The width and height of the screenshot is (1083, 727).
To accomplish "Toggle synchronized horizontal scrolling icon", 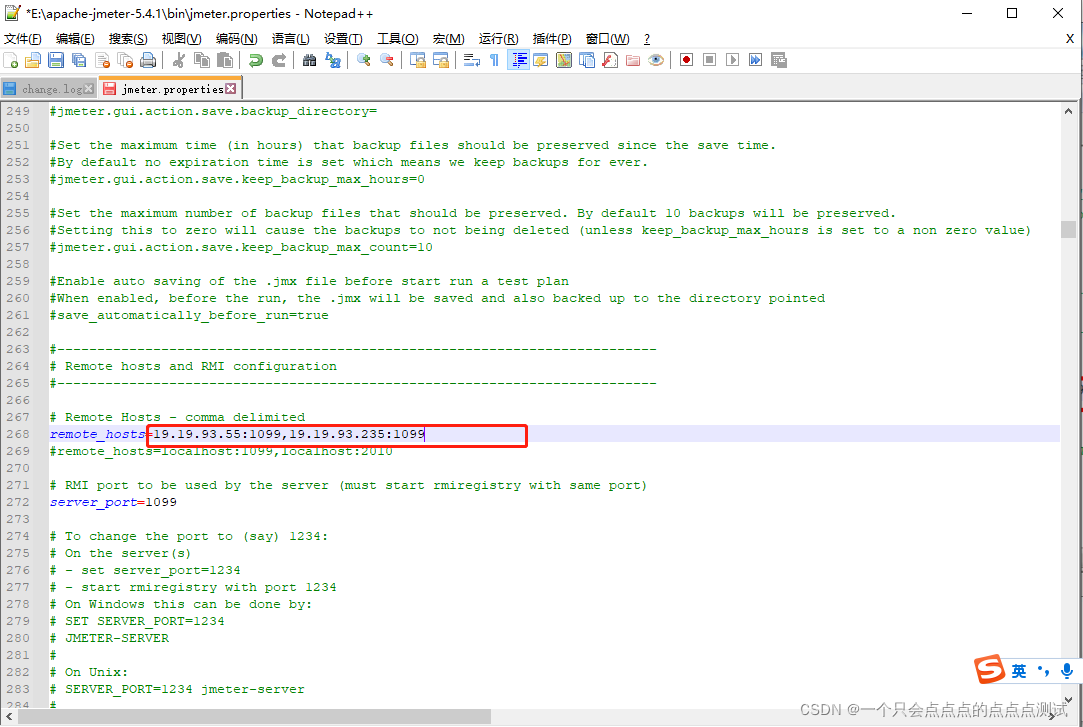I will [x=441, y=60].
